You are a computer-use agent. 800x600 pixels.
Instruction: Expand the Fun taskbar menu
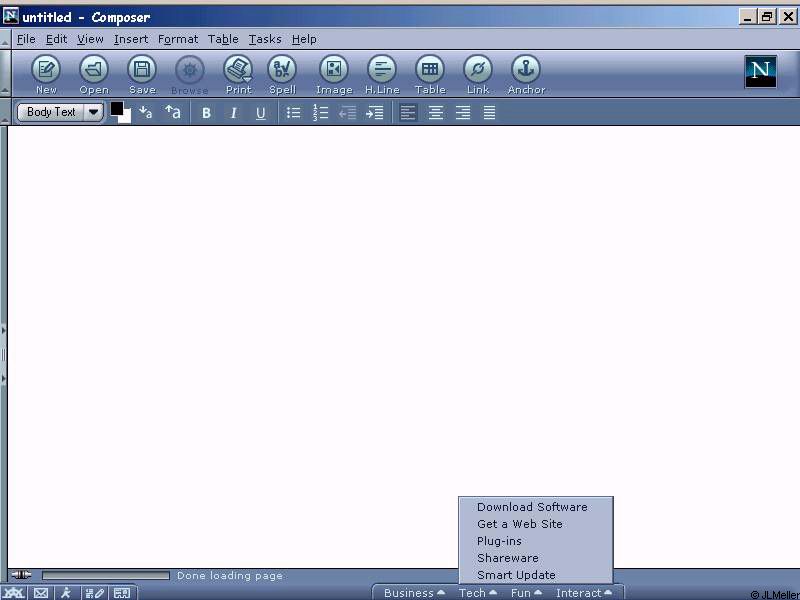coord(526,593)
